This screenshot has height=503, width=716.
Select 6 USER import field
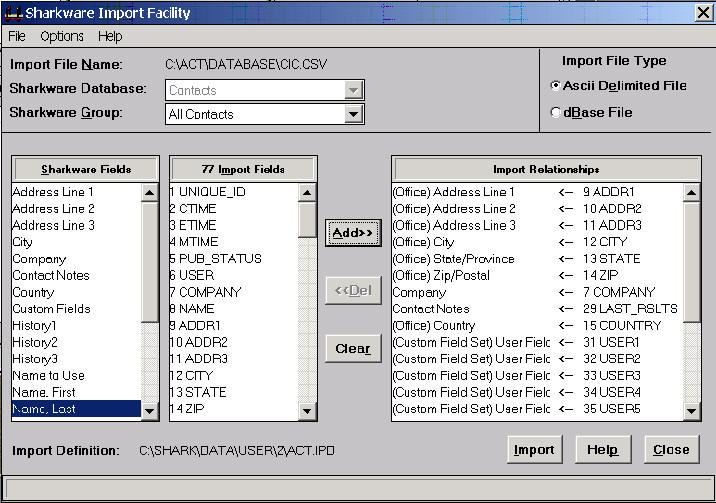[234, 275]
